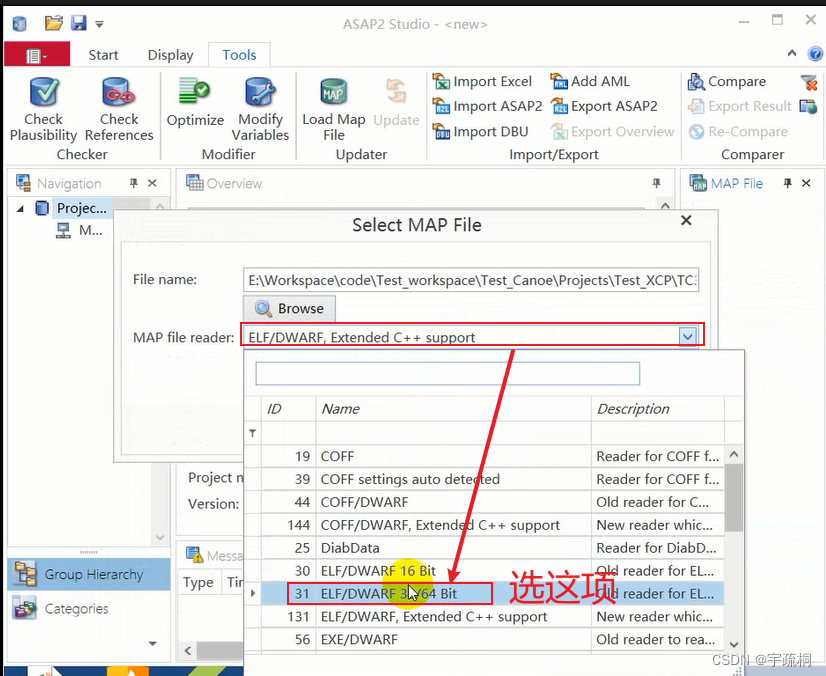Open the red application file menu
The width and height of the screenshot is (826, 676).
pyautogui.click(x=36, y=54)
